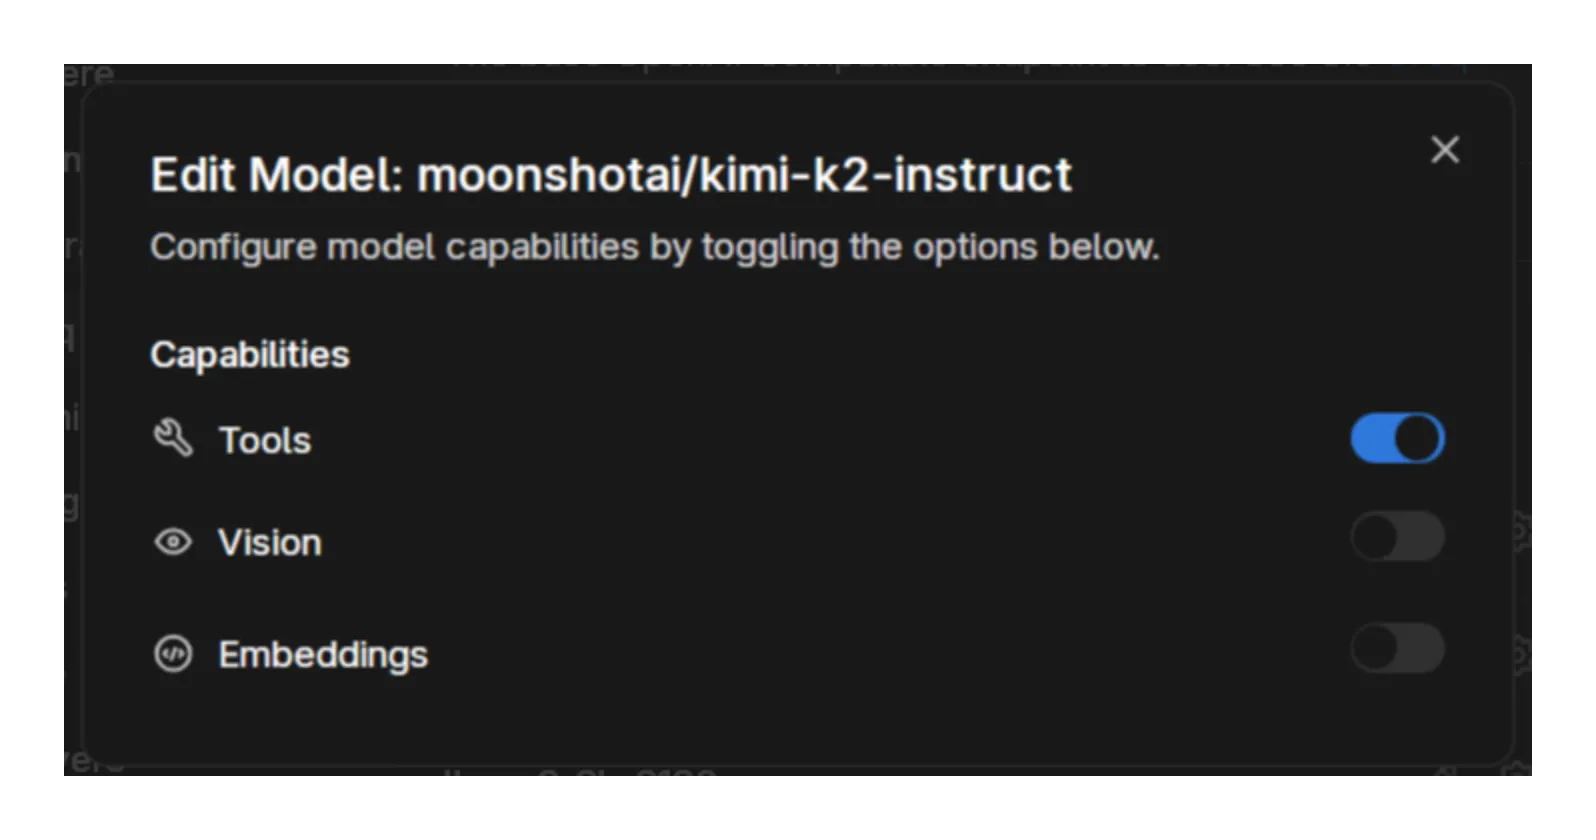1596x840 pixels.
Task: Click the Tools capability label
Action: pos(263,439)
